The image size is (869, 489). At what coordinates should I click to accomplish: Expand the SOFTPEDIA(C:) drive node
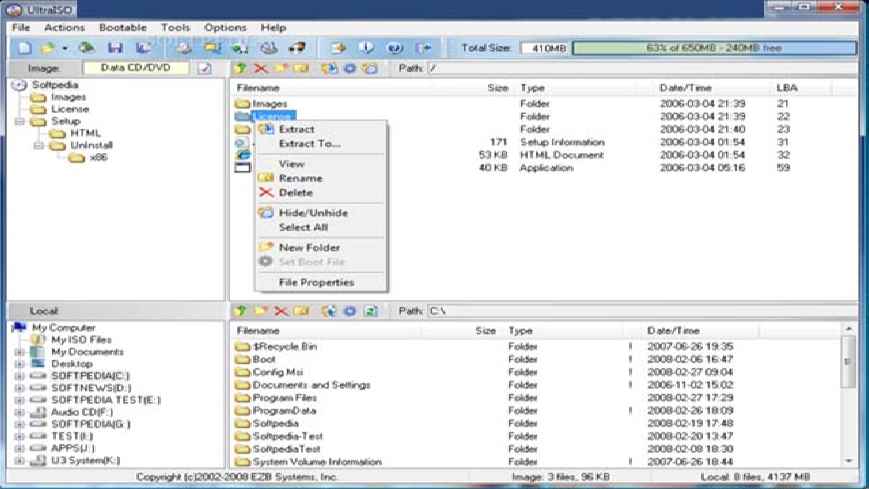(19, 375)
